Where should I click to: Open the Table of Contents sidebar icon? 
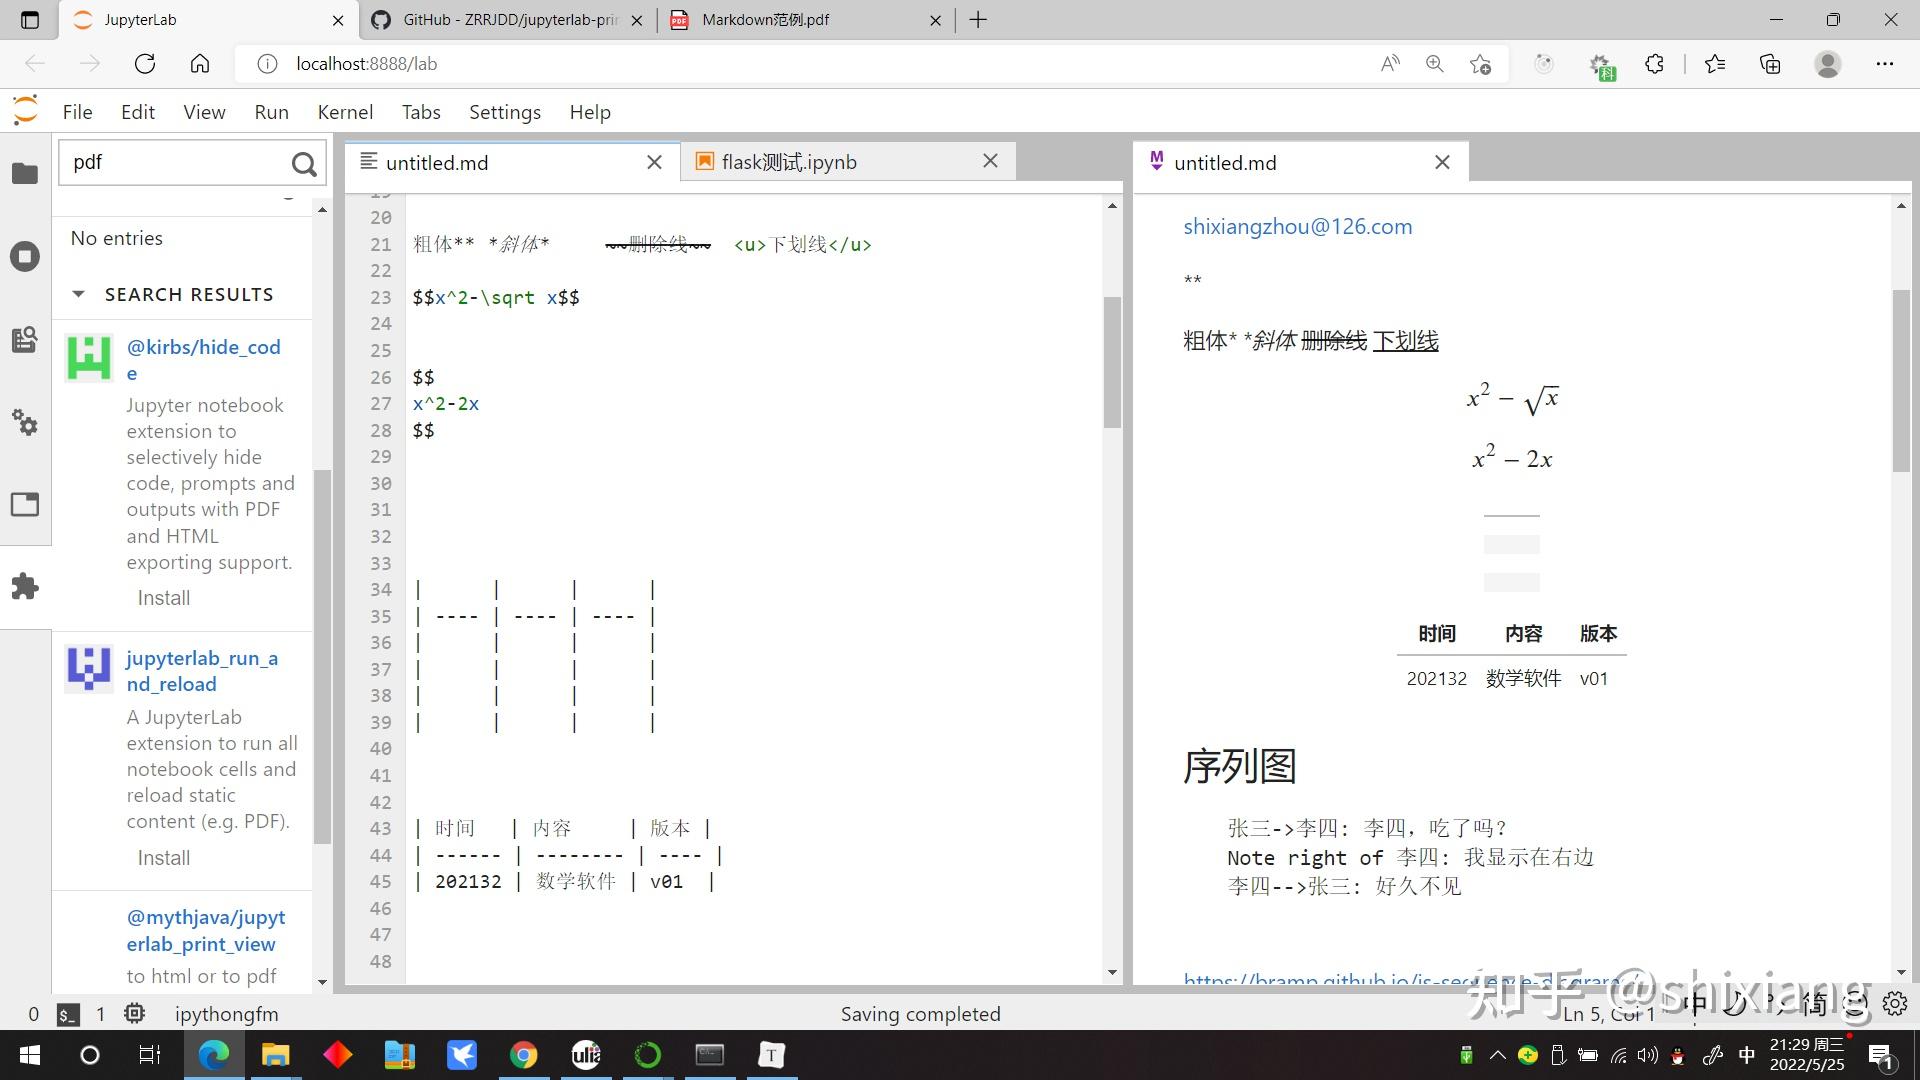pos(25,340)
